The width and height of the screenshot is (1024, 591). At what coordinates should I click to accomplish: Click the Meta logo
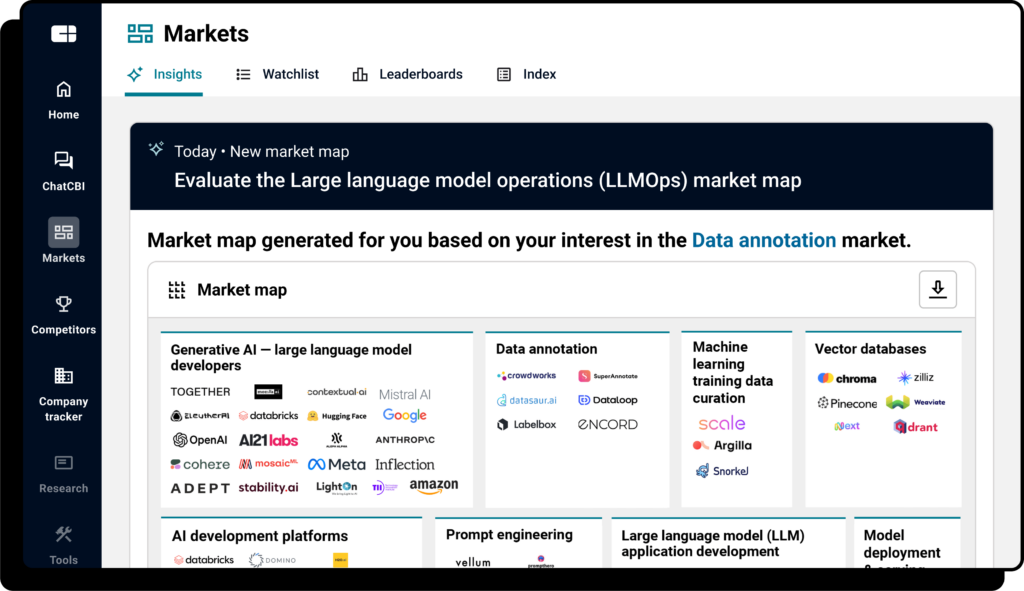[x=336, y=464]
